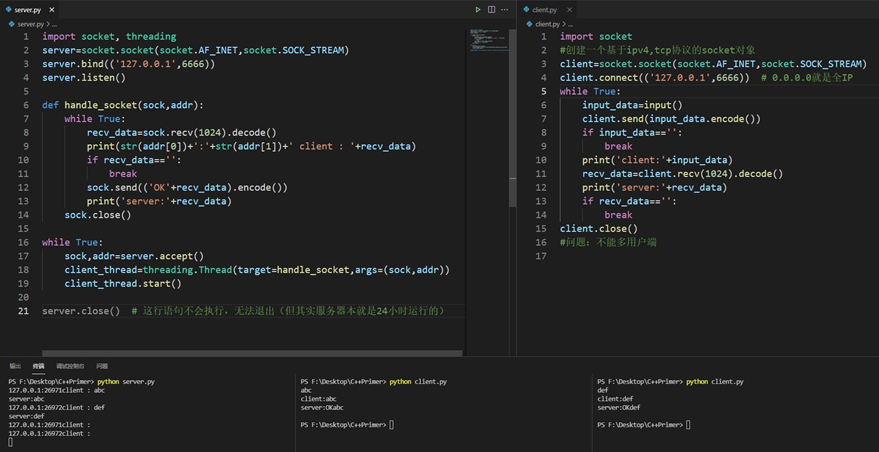Click the 'print('server:'+recv_data)' line in server.py

click(x=159, y=201)
